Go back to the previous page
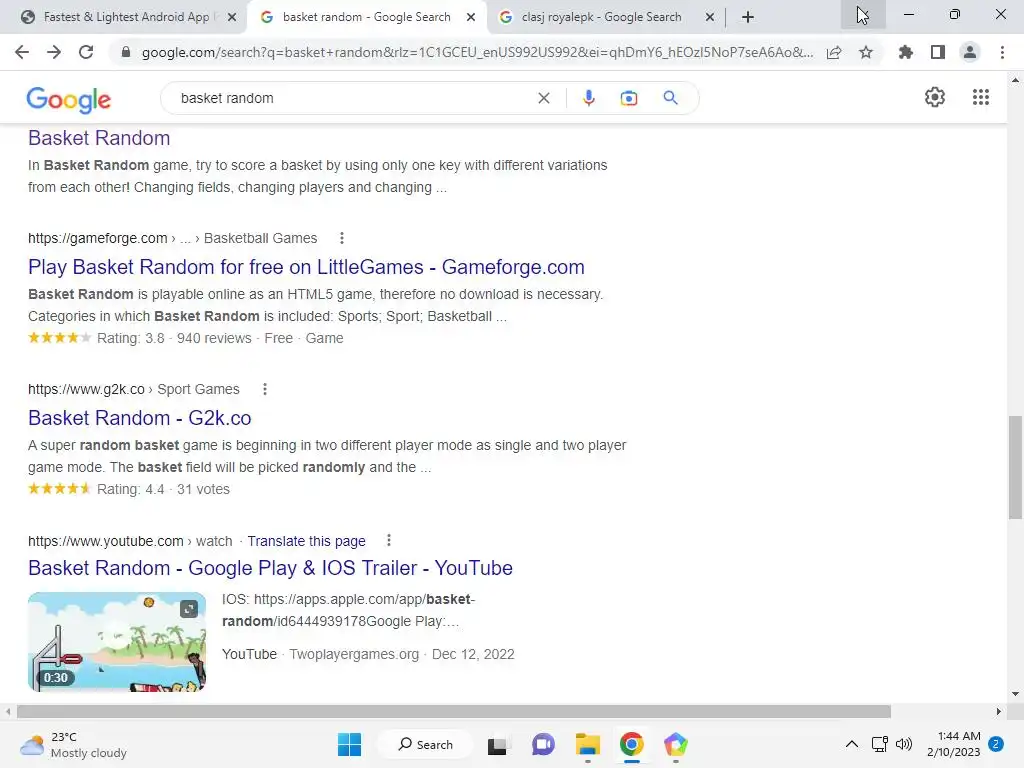 click(x=22, y=52)
